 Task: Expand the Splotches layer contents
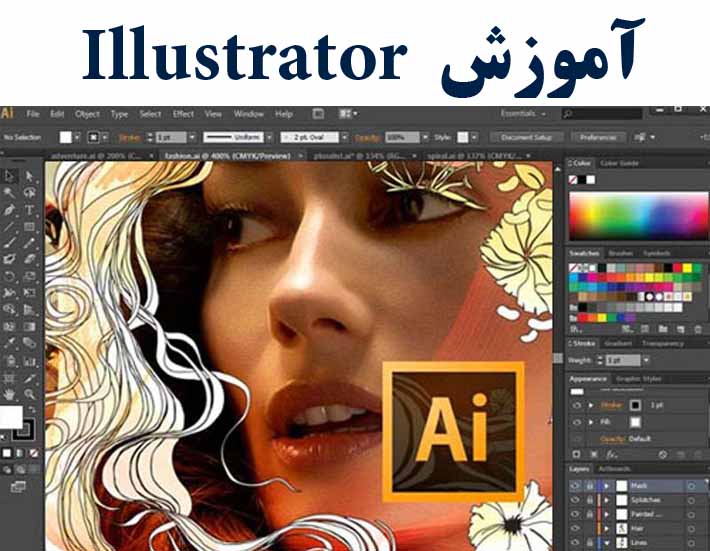pyautogui.click(x=607, y=500)
